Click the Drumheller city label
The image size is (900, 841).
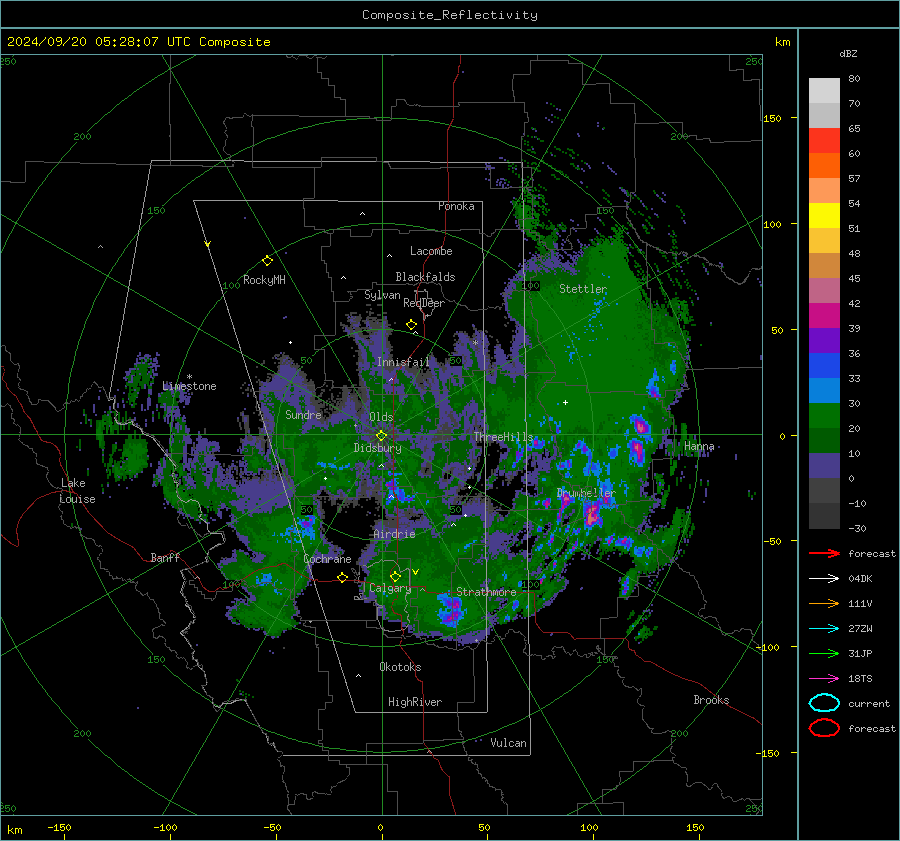[x=586, y=493]
